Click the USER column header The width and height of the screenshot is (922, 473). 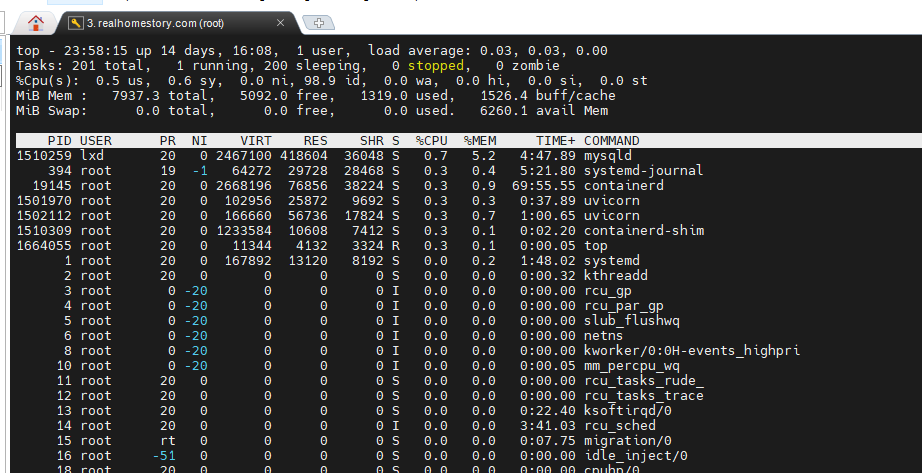(x=96, y=141)
